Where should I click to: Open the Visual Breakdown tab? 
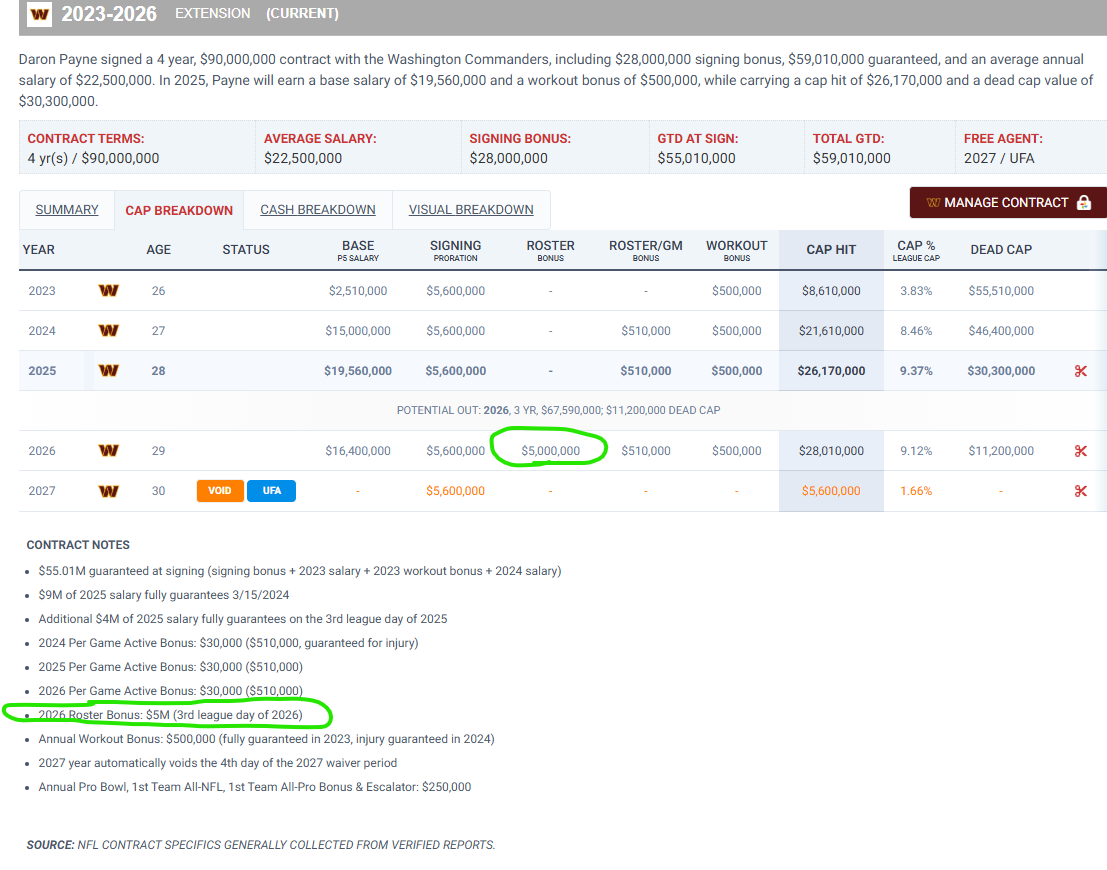tap(471, 210)
